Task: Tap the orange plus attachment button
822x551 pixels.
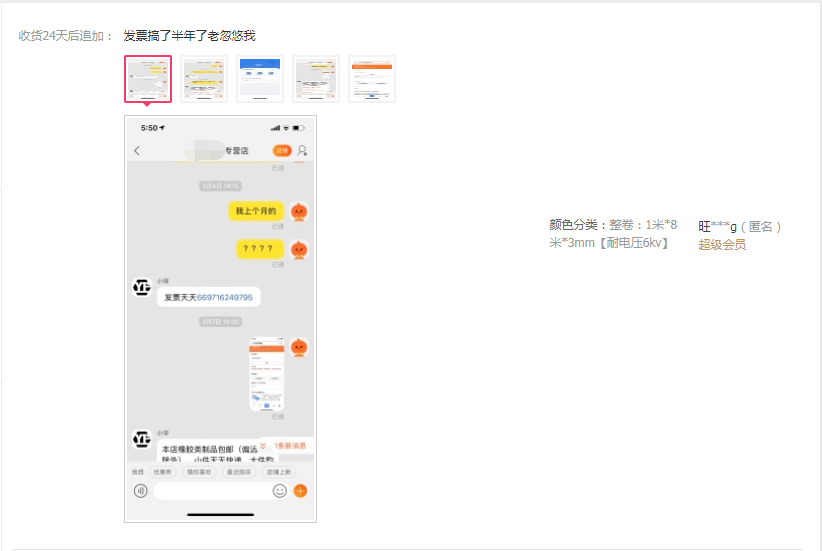Action: click(300, 491)
